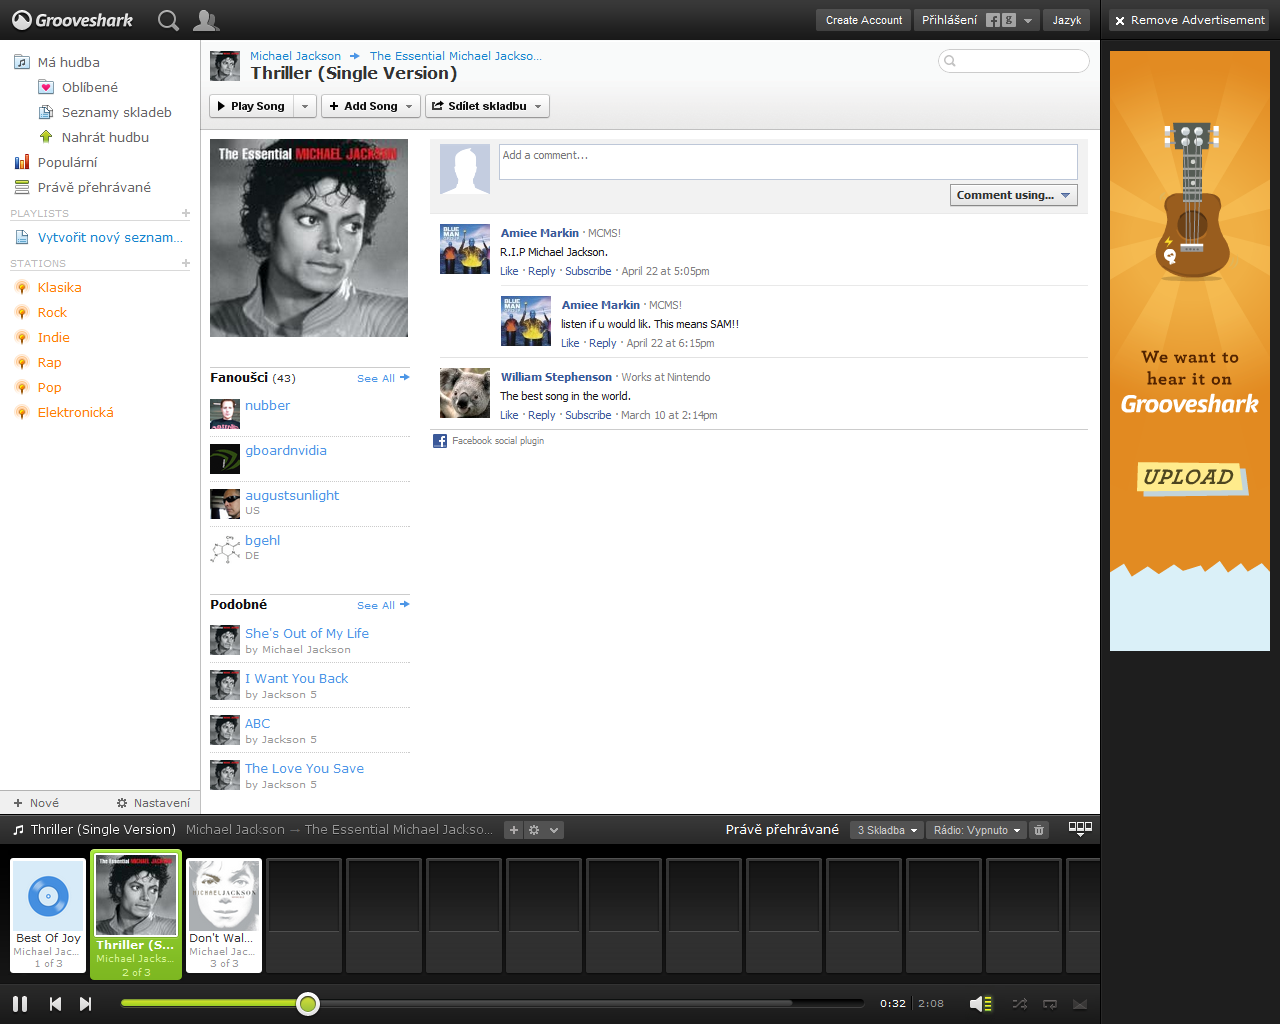Image resolution: width=1280 pixels, height=1024 pixels.
Task: Select Don't Wal... queue thumbnail
Action: 224,915
